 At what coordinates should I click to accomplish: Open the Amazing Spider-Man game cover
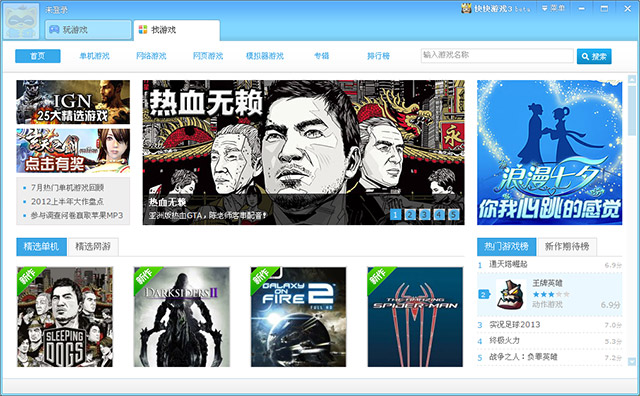415,317
